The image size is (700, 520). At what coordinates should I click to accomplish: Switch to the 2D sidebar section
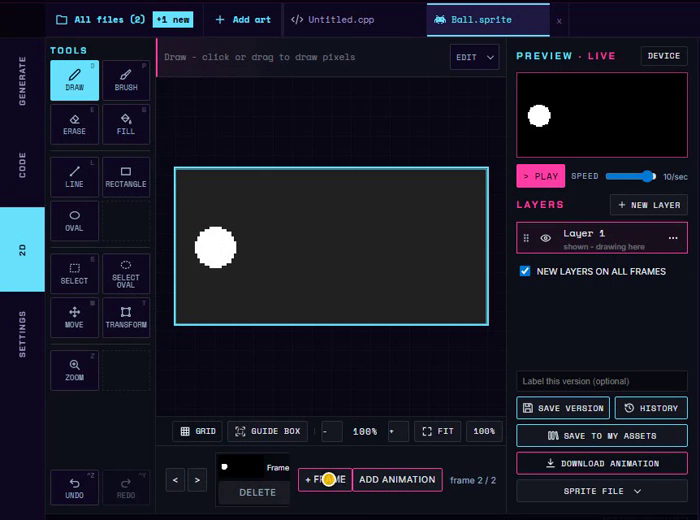click(x=22, y=250)
